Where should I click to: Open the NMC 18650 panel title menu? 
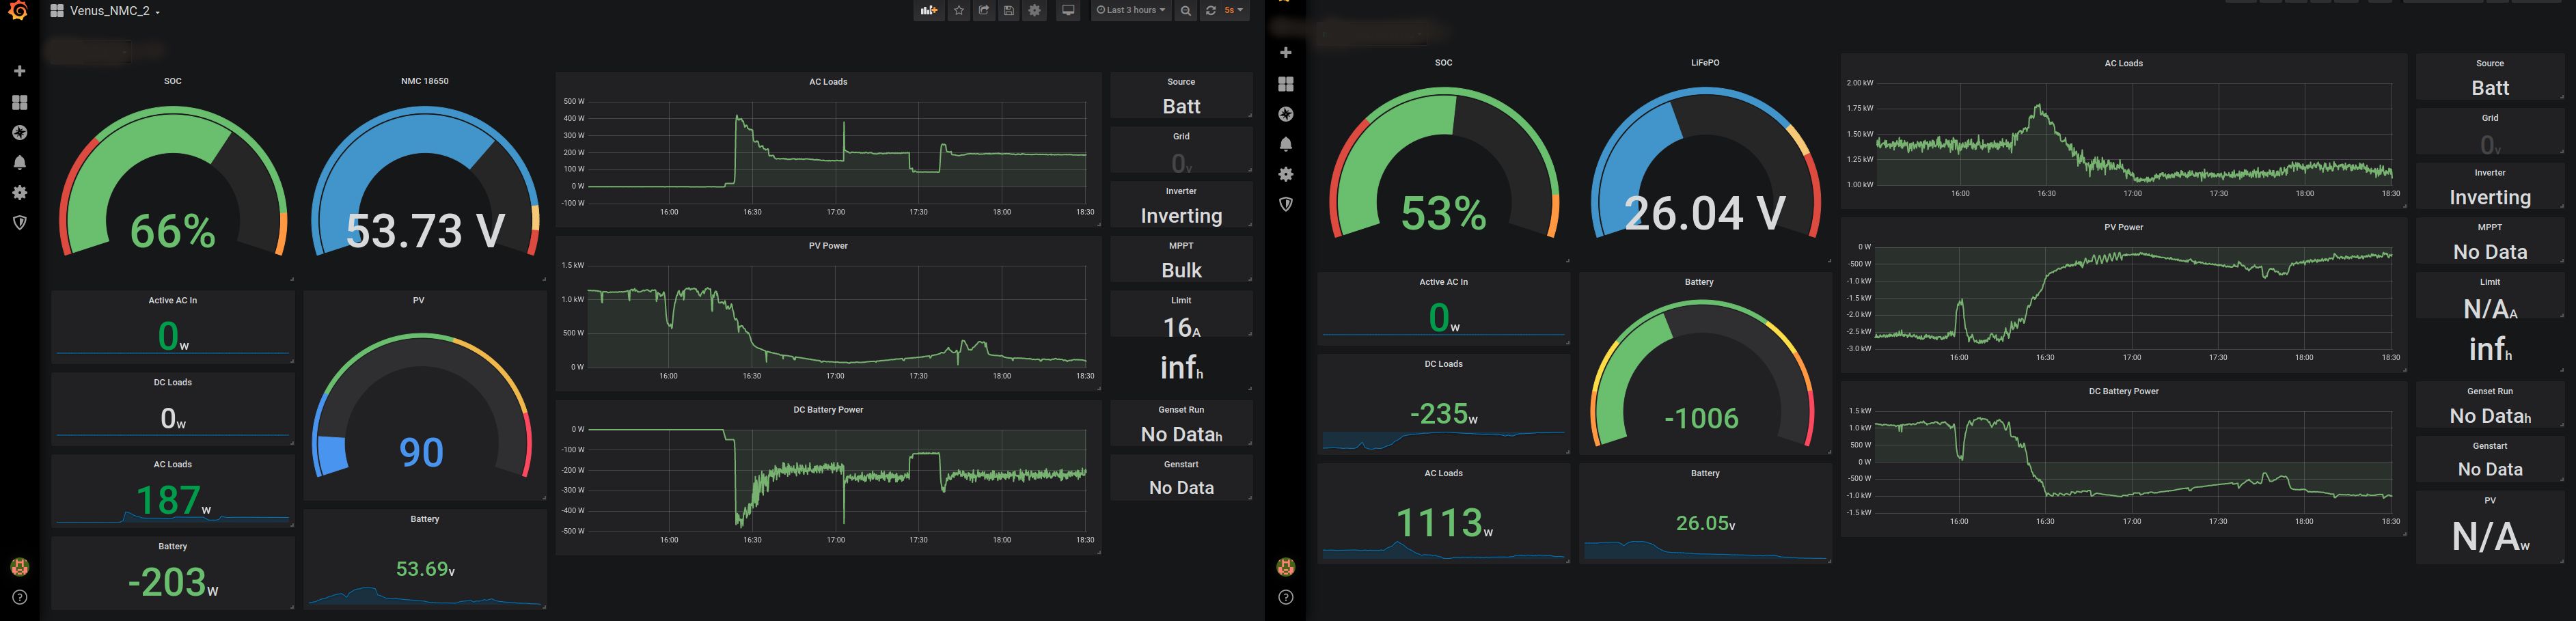pyautogui.click(x=424, y=81)
